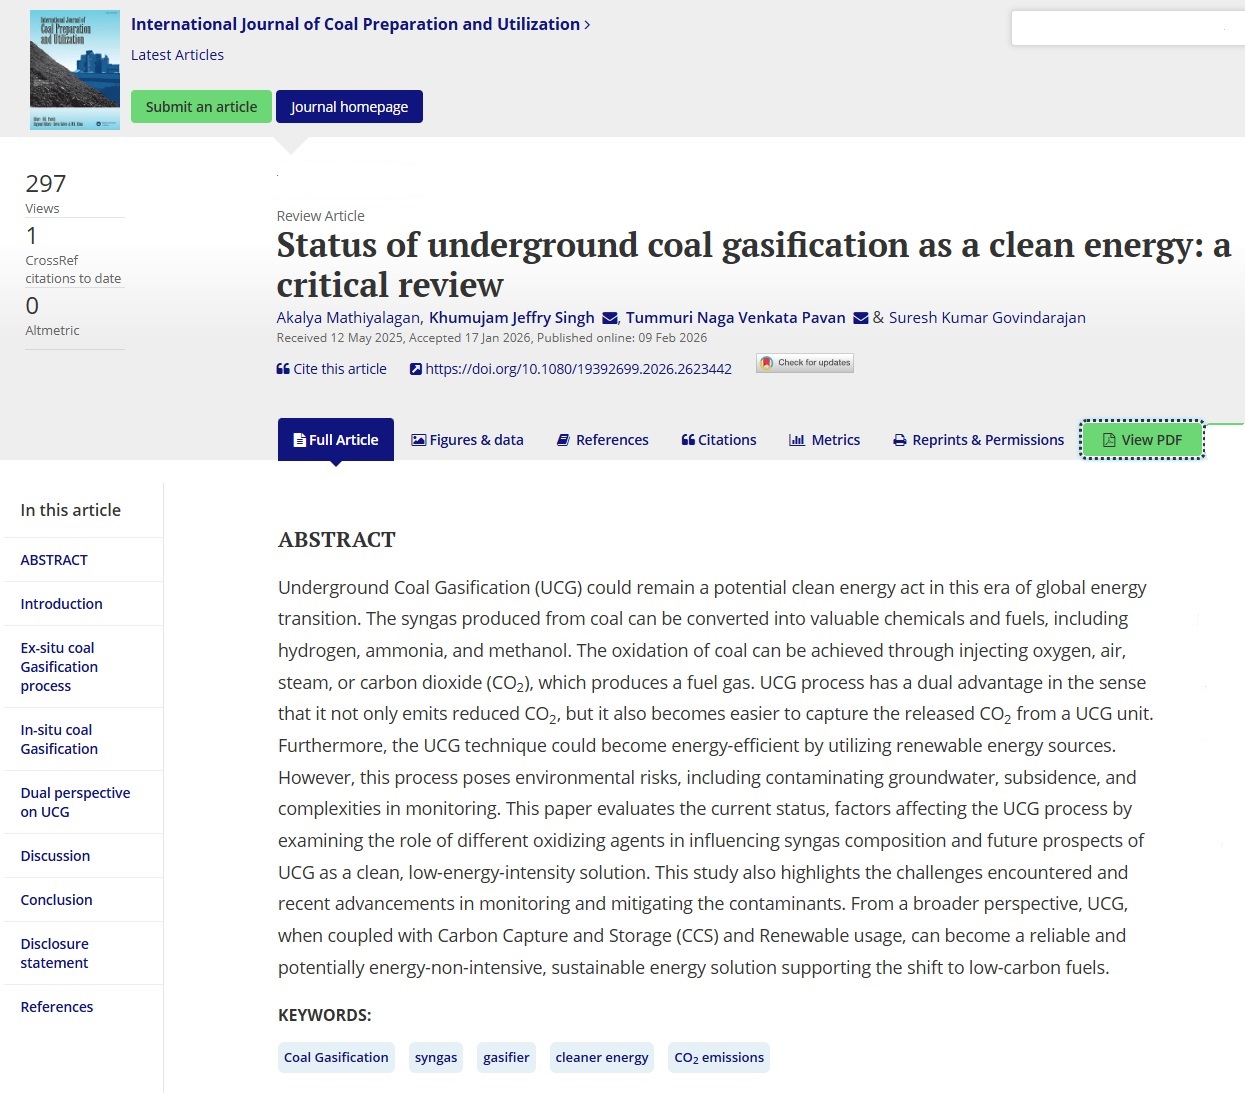
Task: Click the CrossRef citations to date label
Action: pyautogui.click(x=73, y=269)
